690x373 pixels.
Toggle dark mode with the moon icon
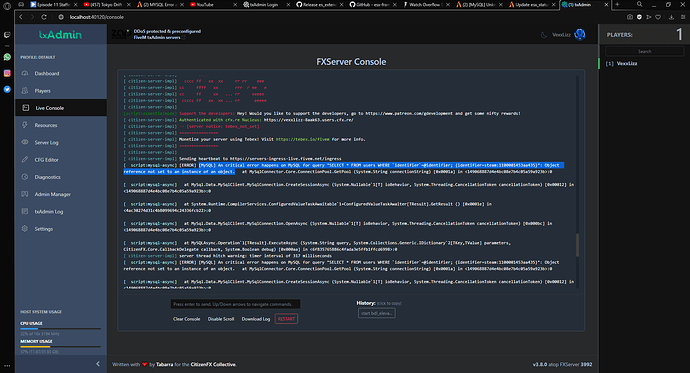[544, 35]
